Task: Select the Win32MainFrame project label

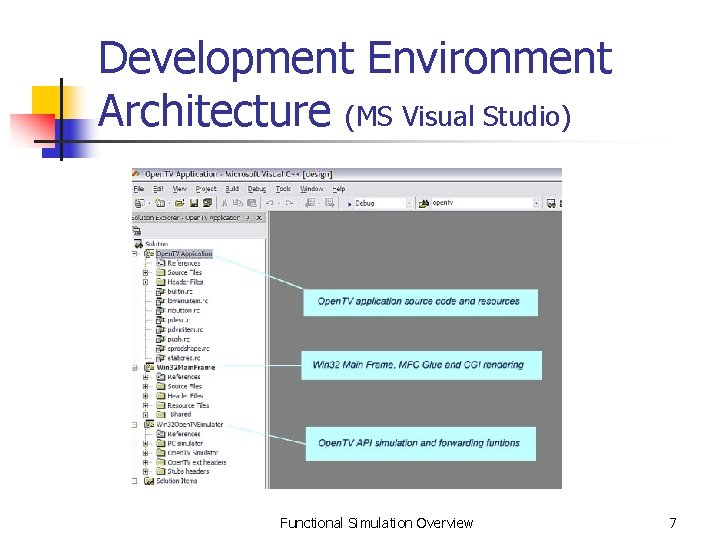Action: [x=186, y=367]
